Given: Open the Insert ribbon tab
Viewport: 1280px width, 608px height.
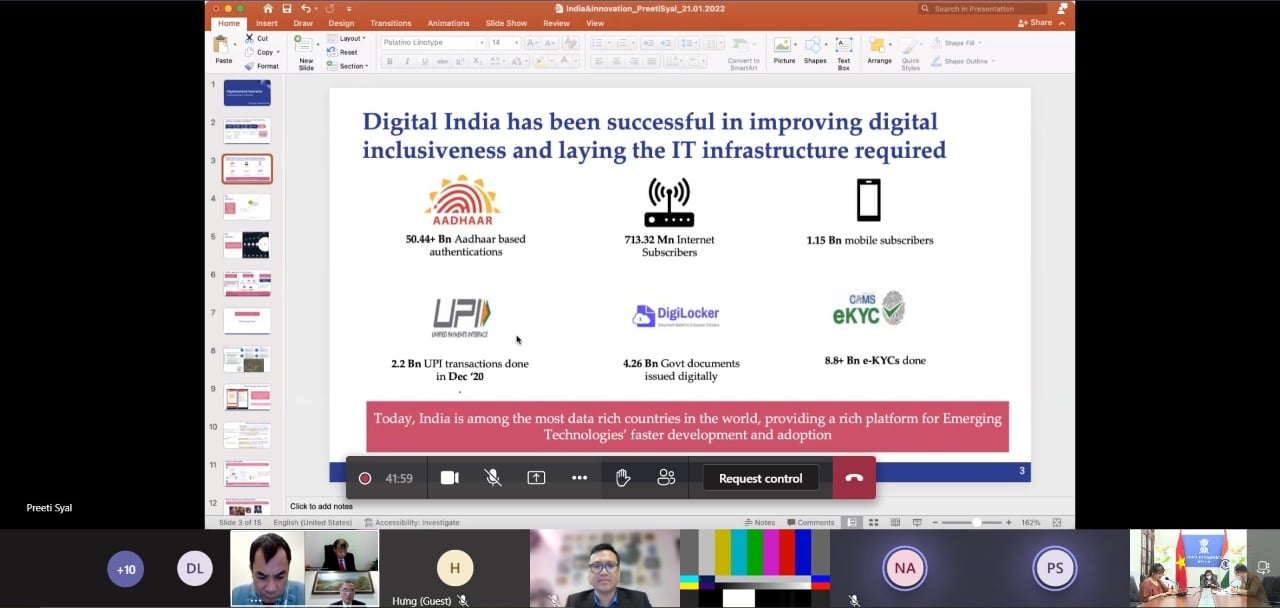Looking at the screenshot, I should pos(267,23).
